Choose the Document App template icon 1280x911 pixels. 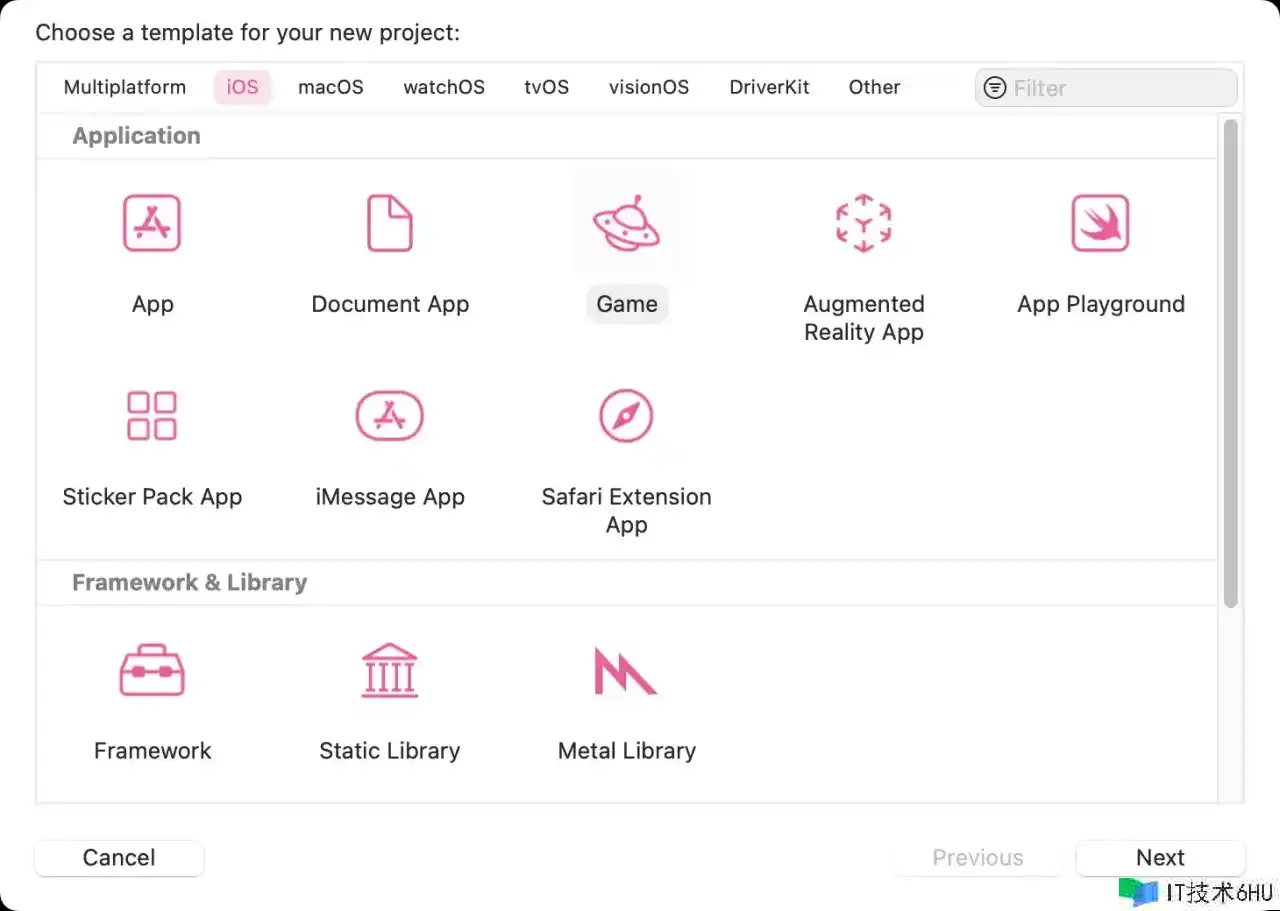[x=390, y=223]
